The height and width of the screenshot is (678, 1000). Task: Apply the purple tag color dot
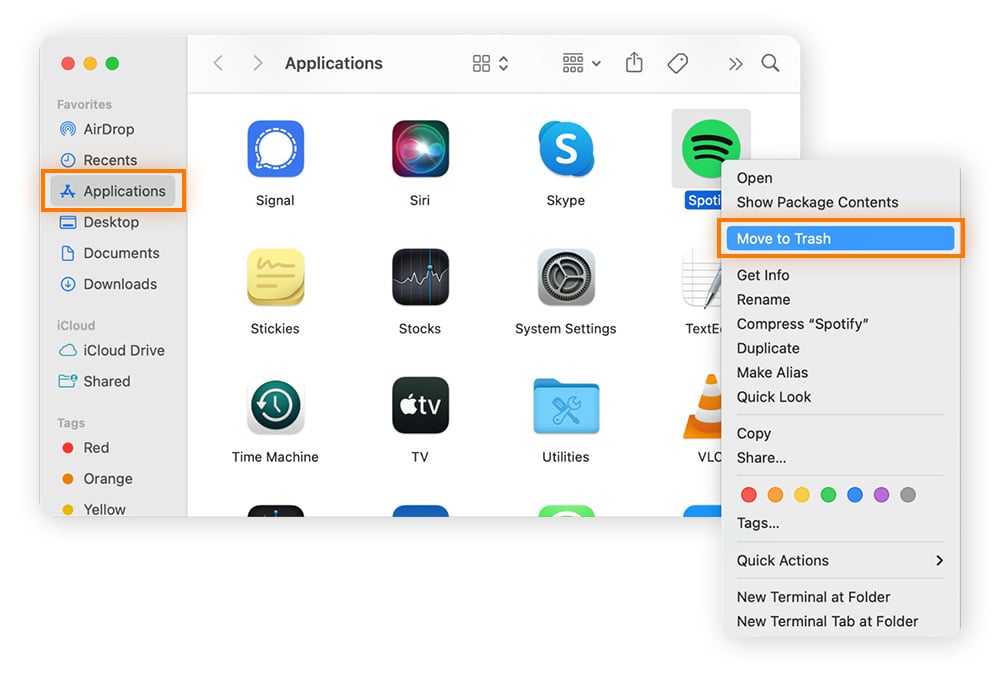pyautogui.click(x=881, y=494)
